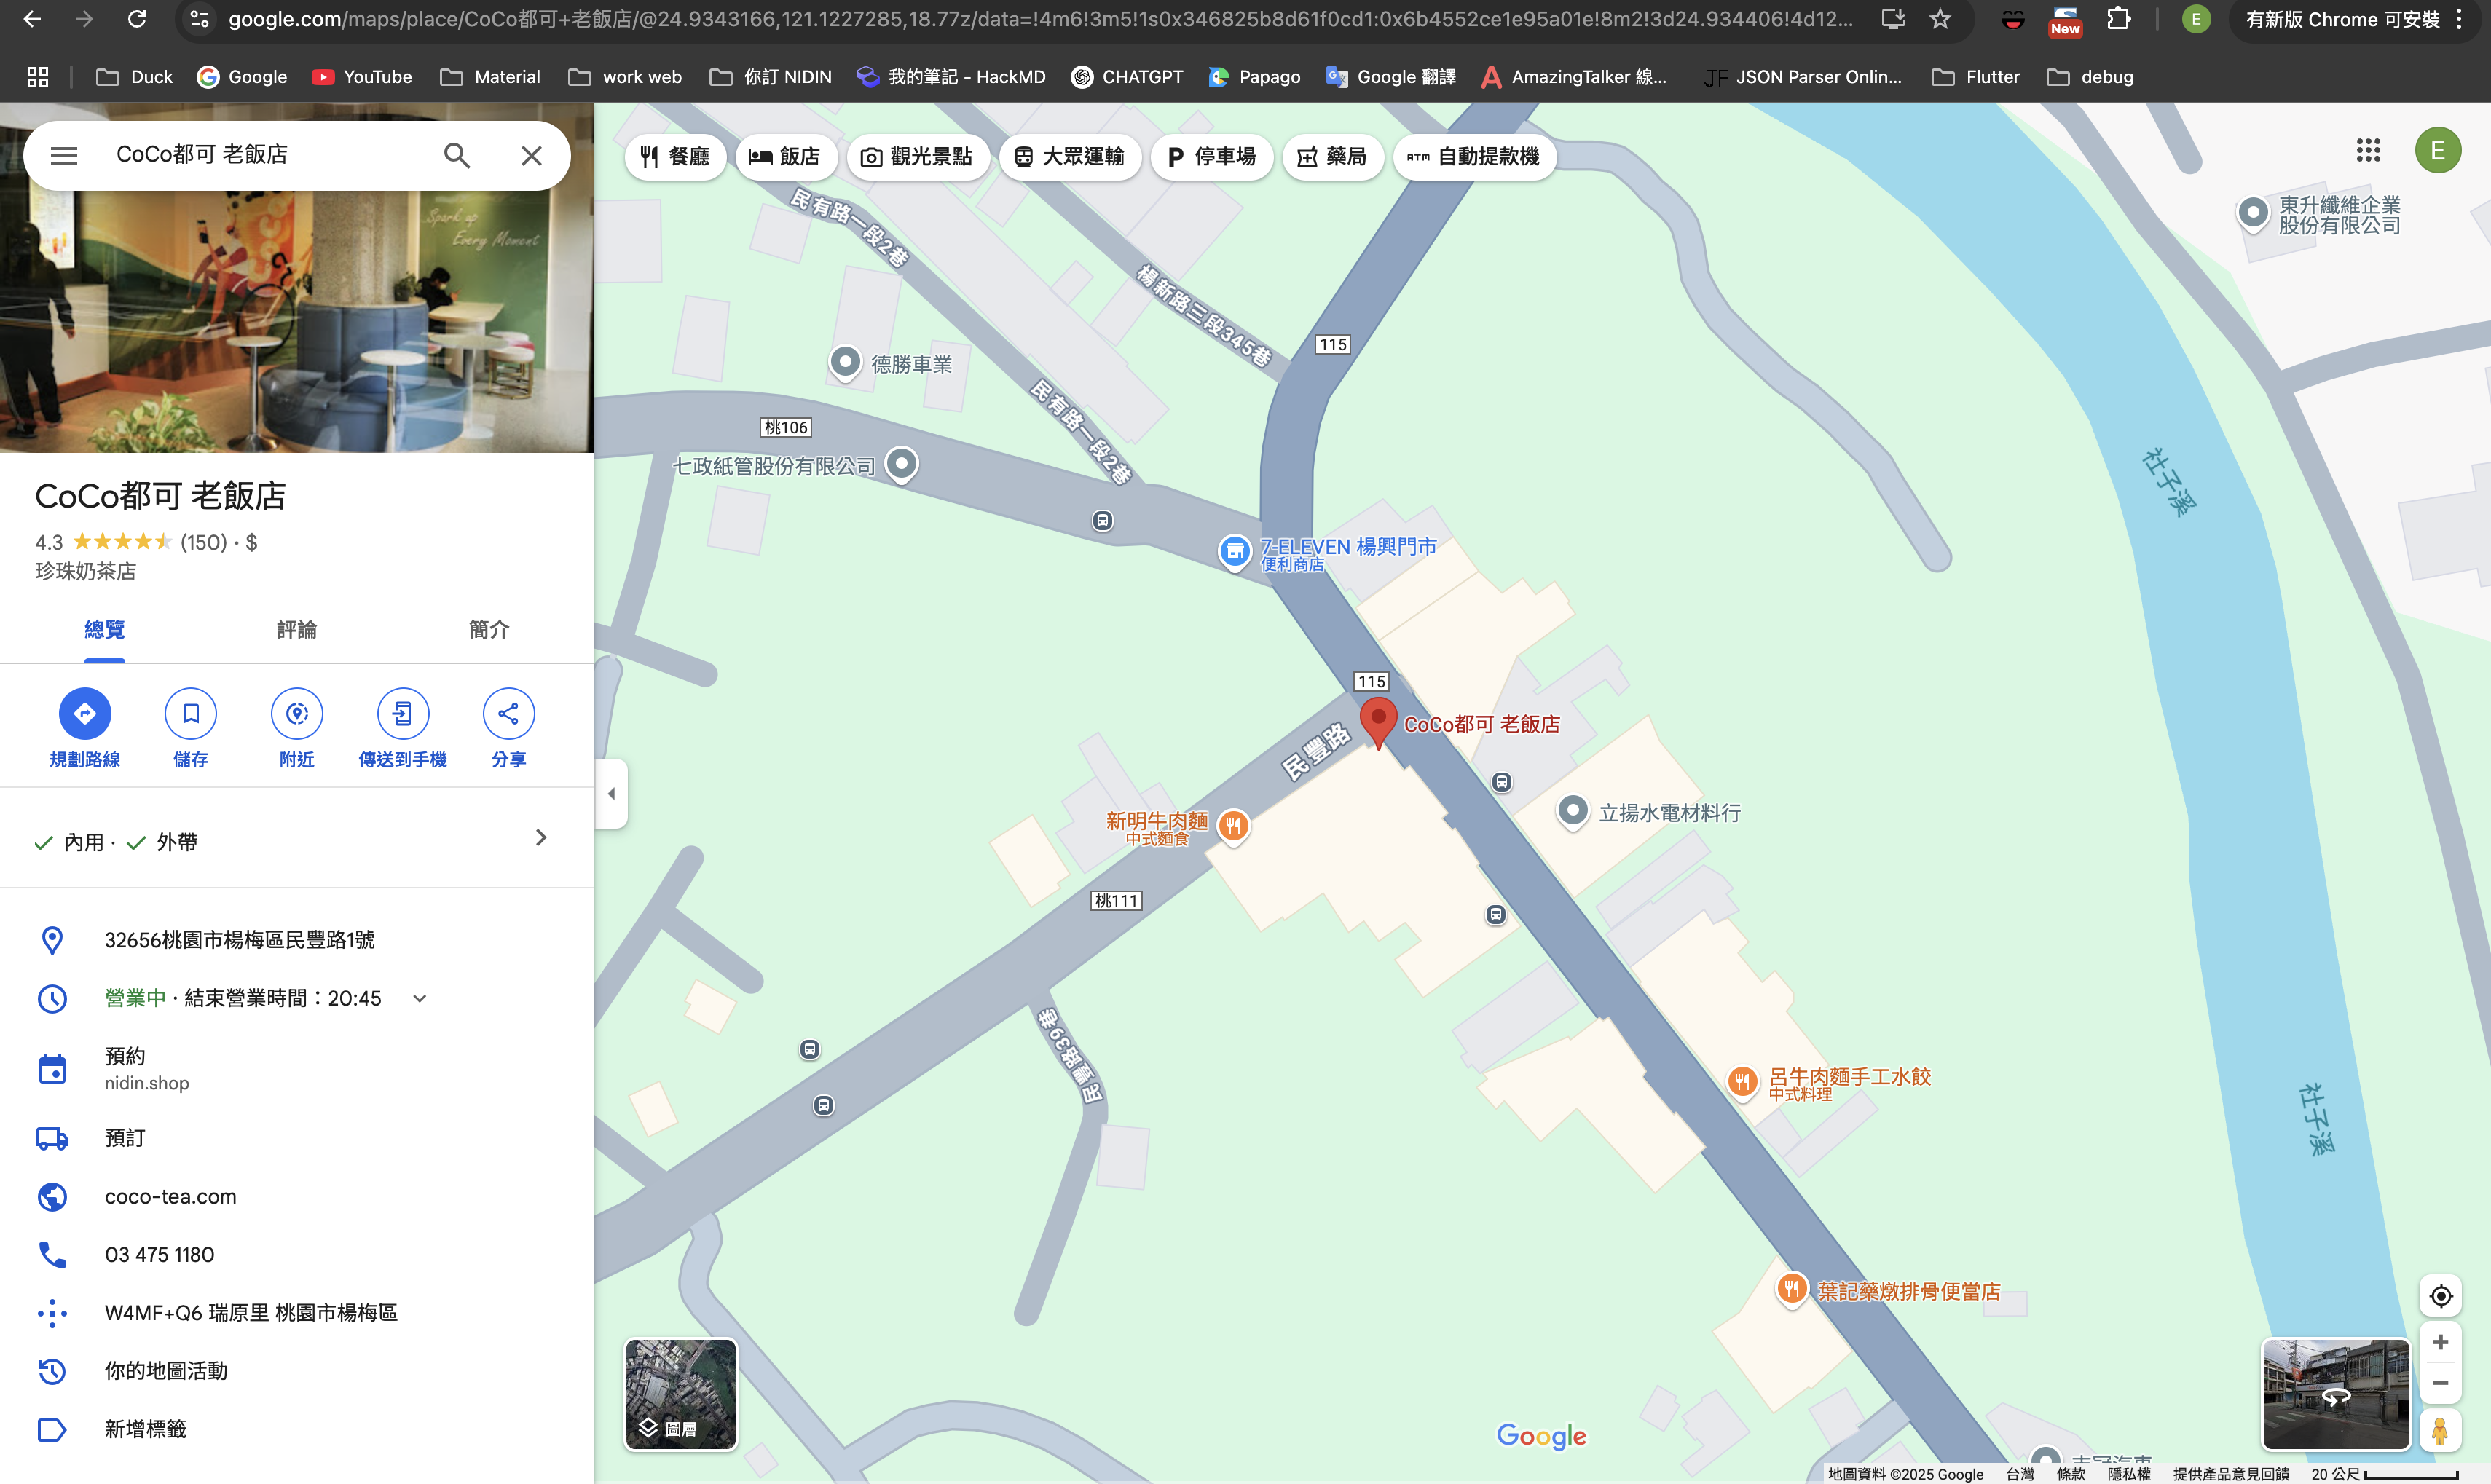Click the directions (規劃路線) icon
Viewport: 2491px width, 1484px height.
pos(85,713)
